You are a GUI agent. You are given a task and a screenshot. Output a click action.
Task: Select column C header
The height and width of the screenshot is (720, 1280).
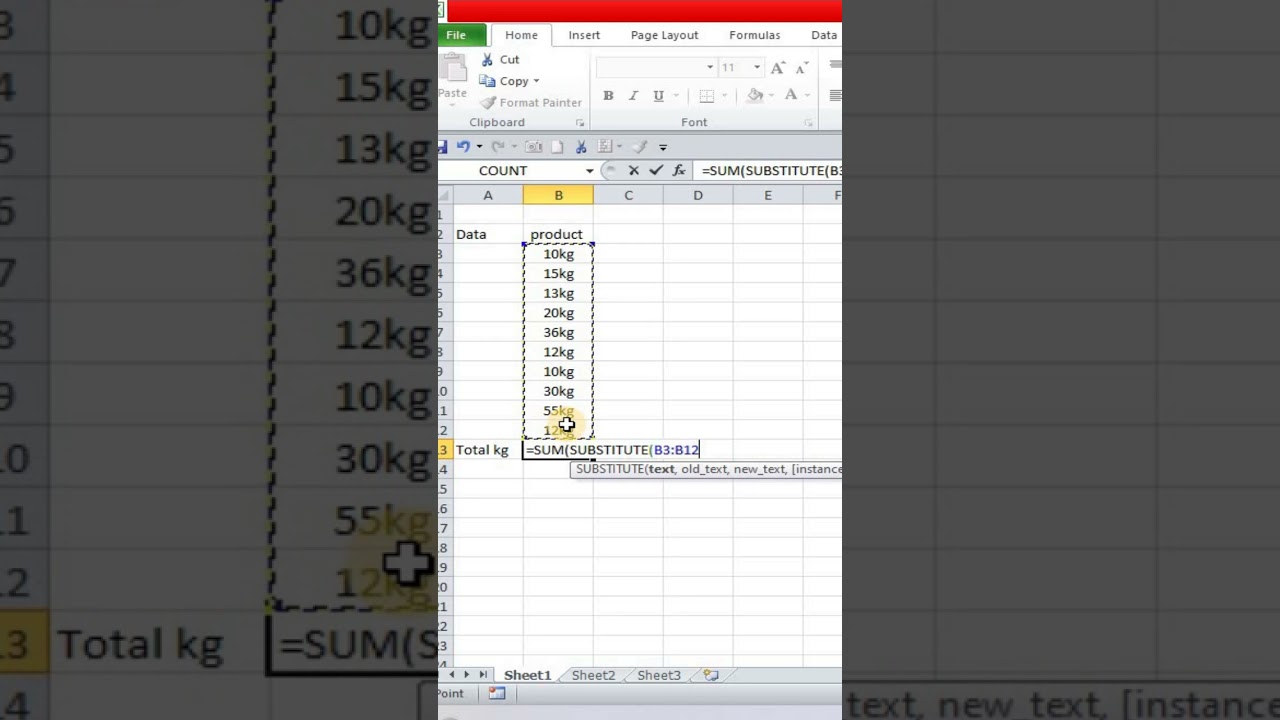pos(628,195)
